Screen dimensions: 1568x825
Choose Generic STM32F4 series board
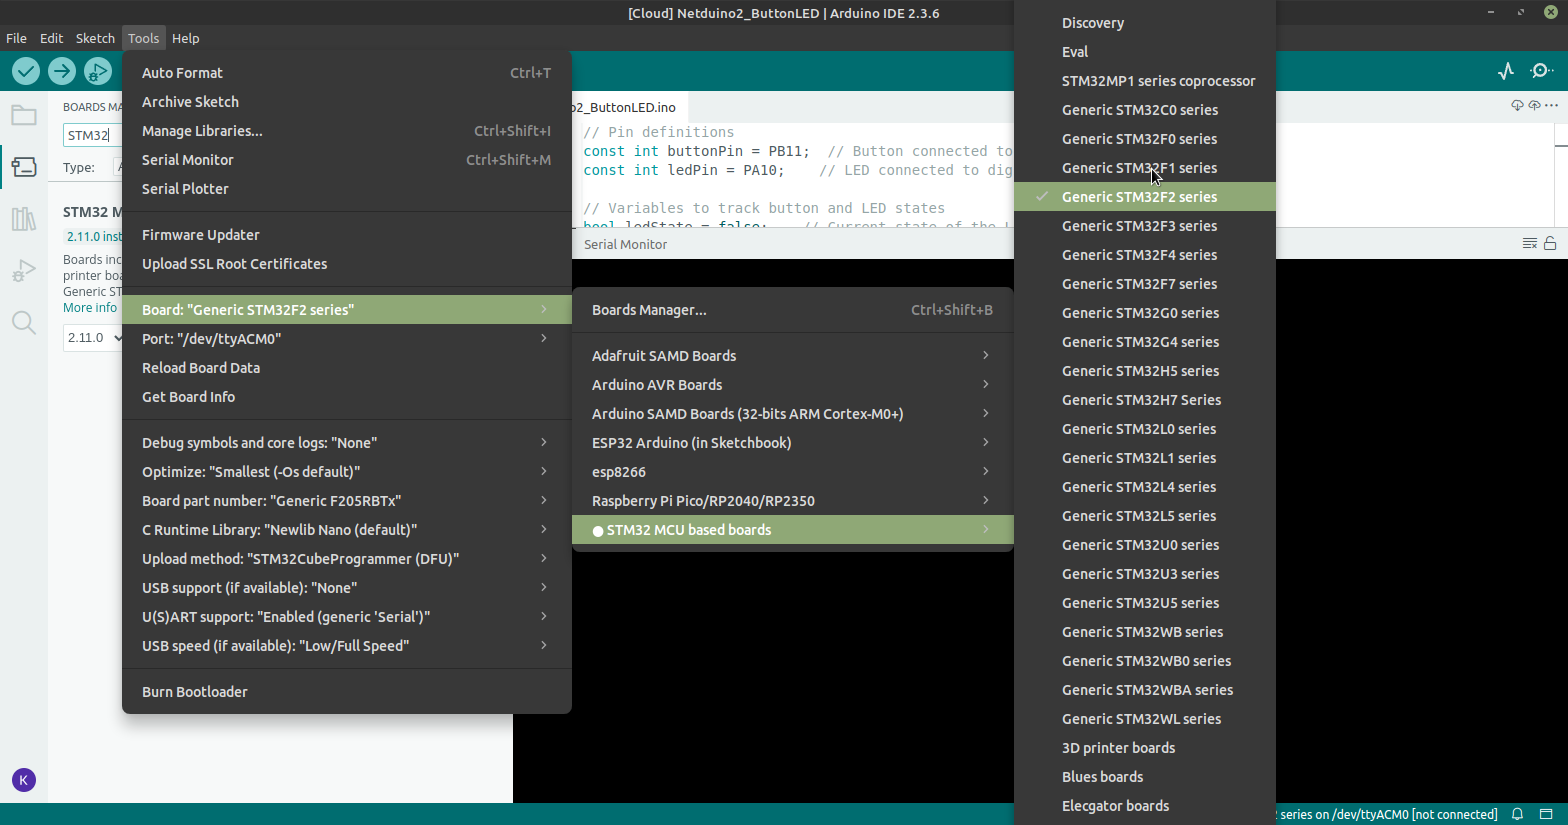(x=1145, y=255)
